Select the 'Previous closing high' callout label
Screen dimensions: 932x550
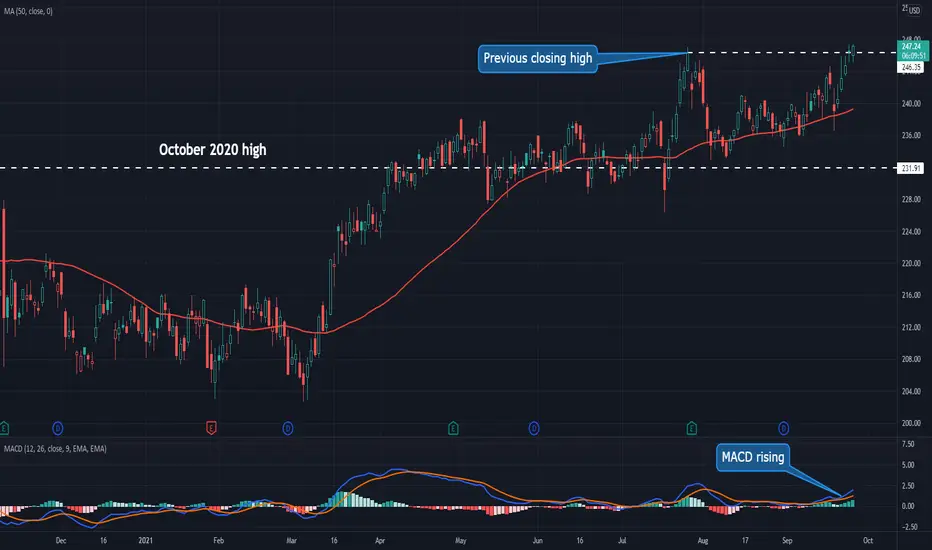point(537,58)
